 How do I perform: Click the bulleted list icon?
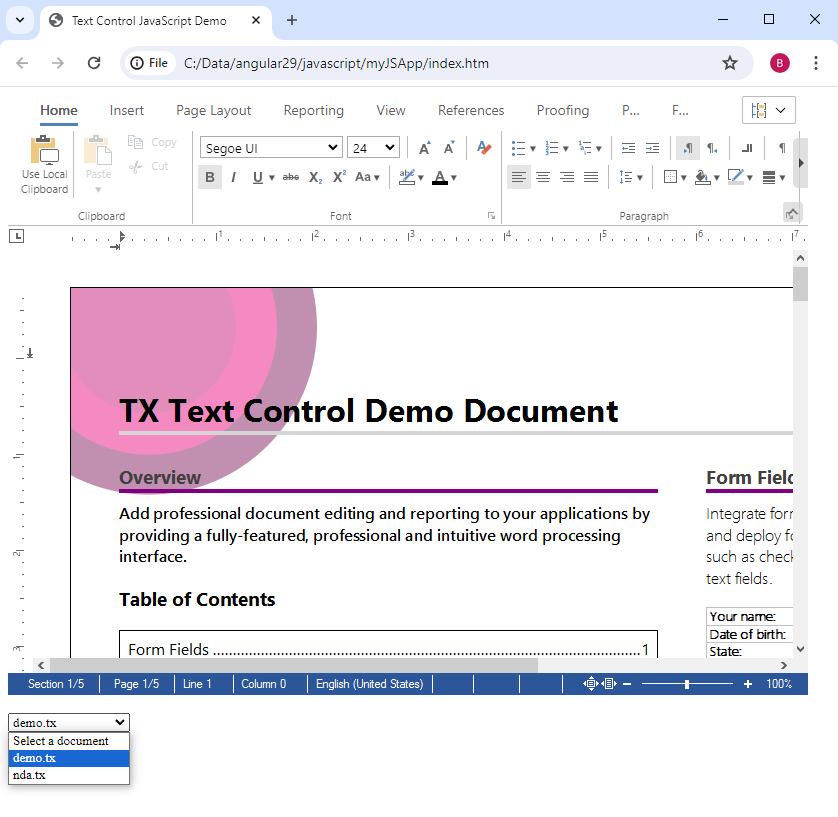(x=518, y=148)
